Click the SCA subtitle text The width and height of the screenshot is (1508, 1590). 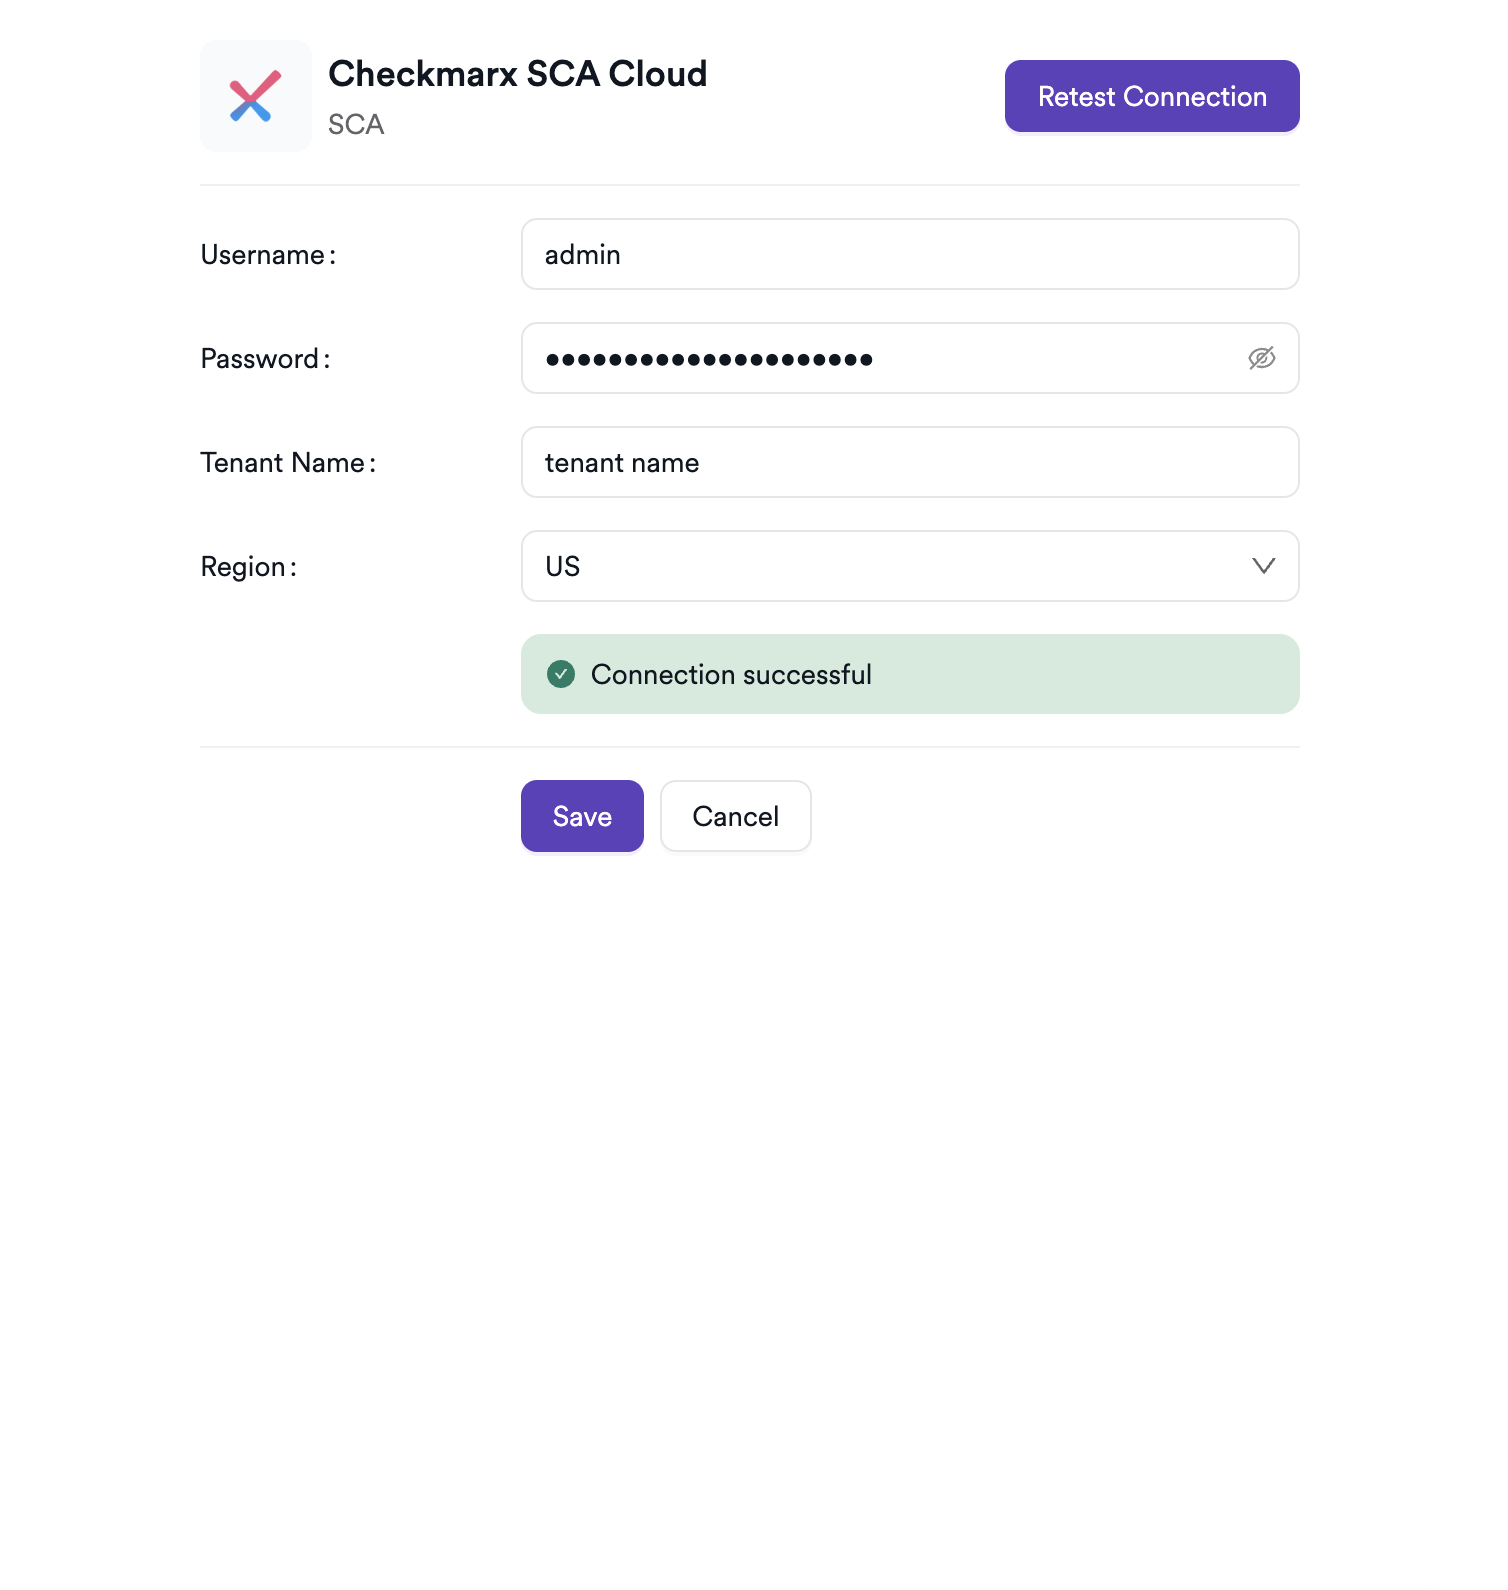click(356, 125)
